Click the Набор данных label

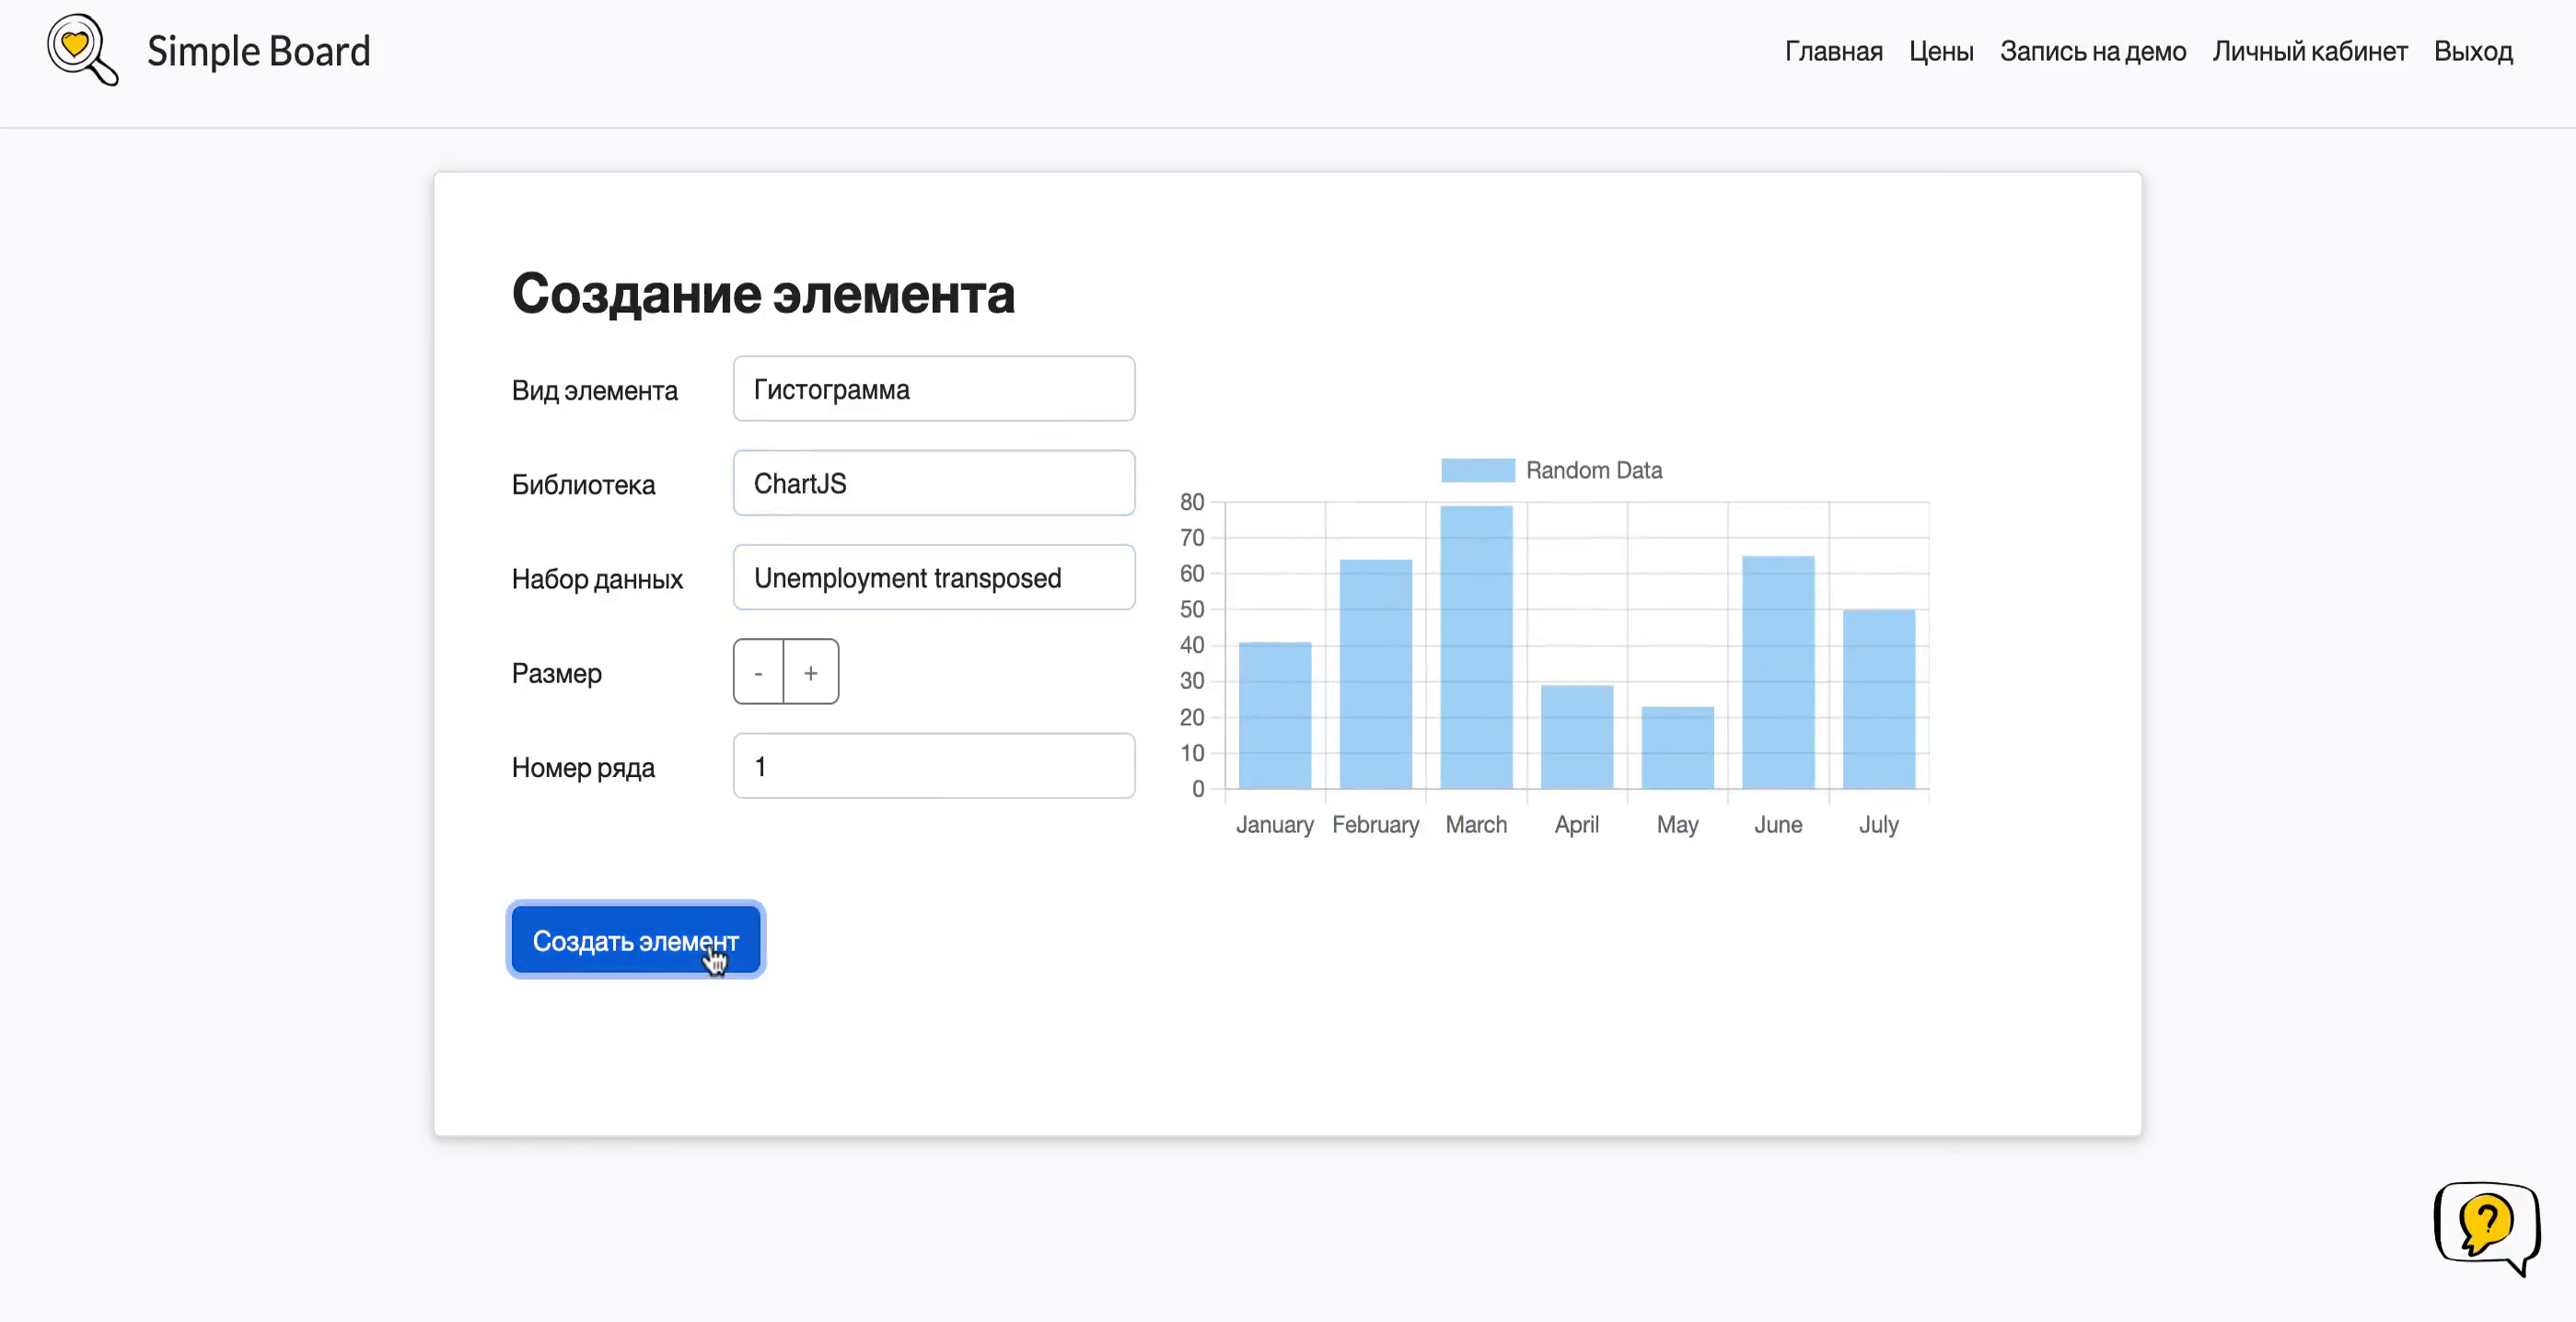click(x=597, y=579)
